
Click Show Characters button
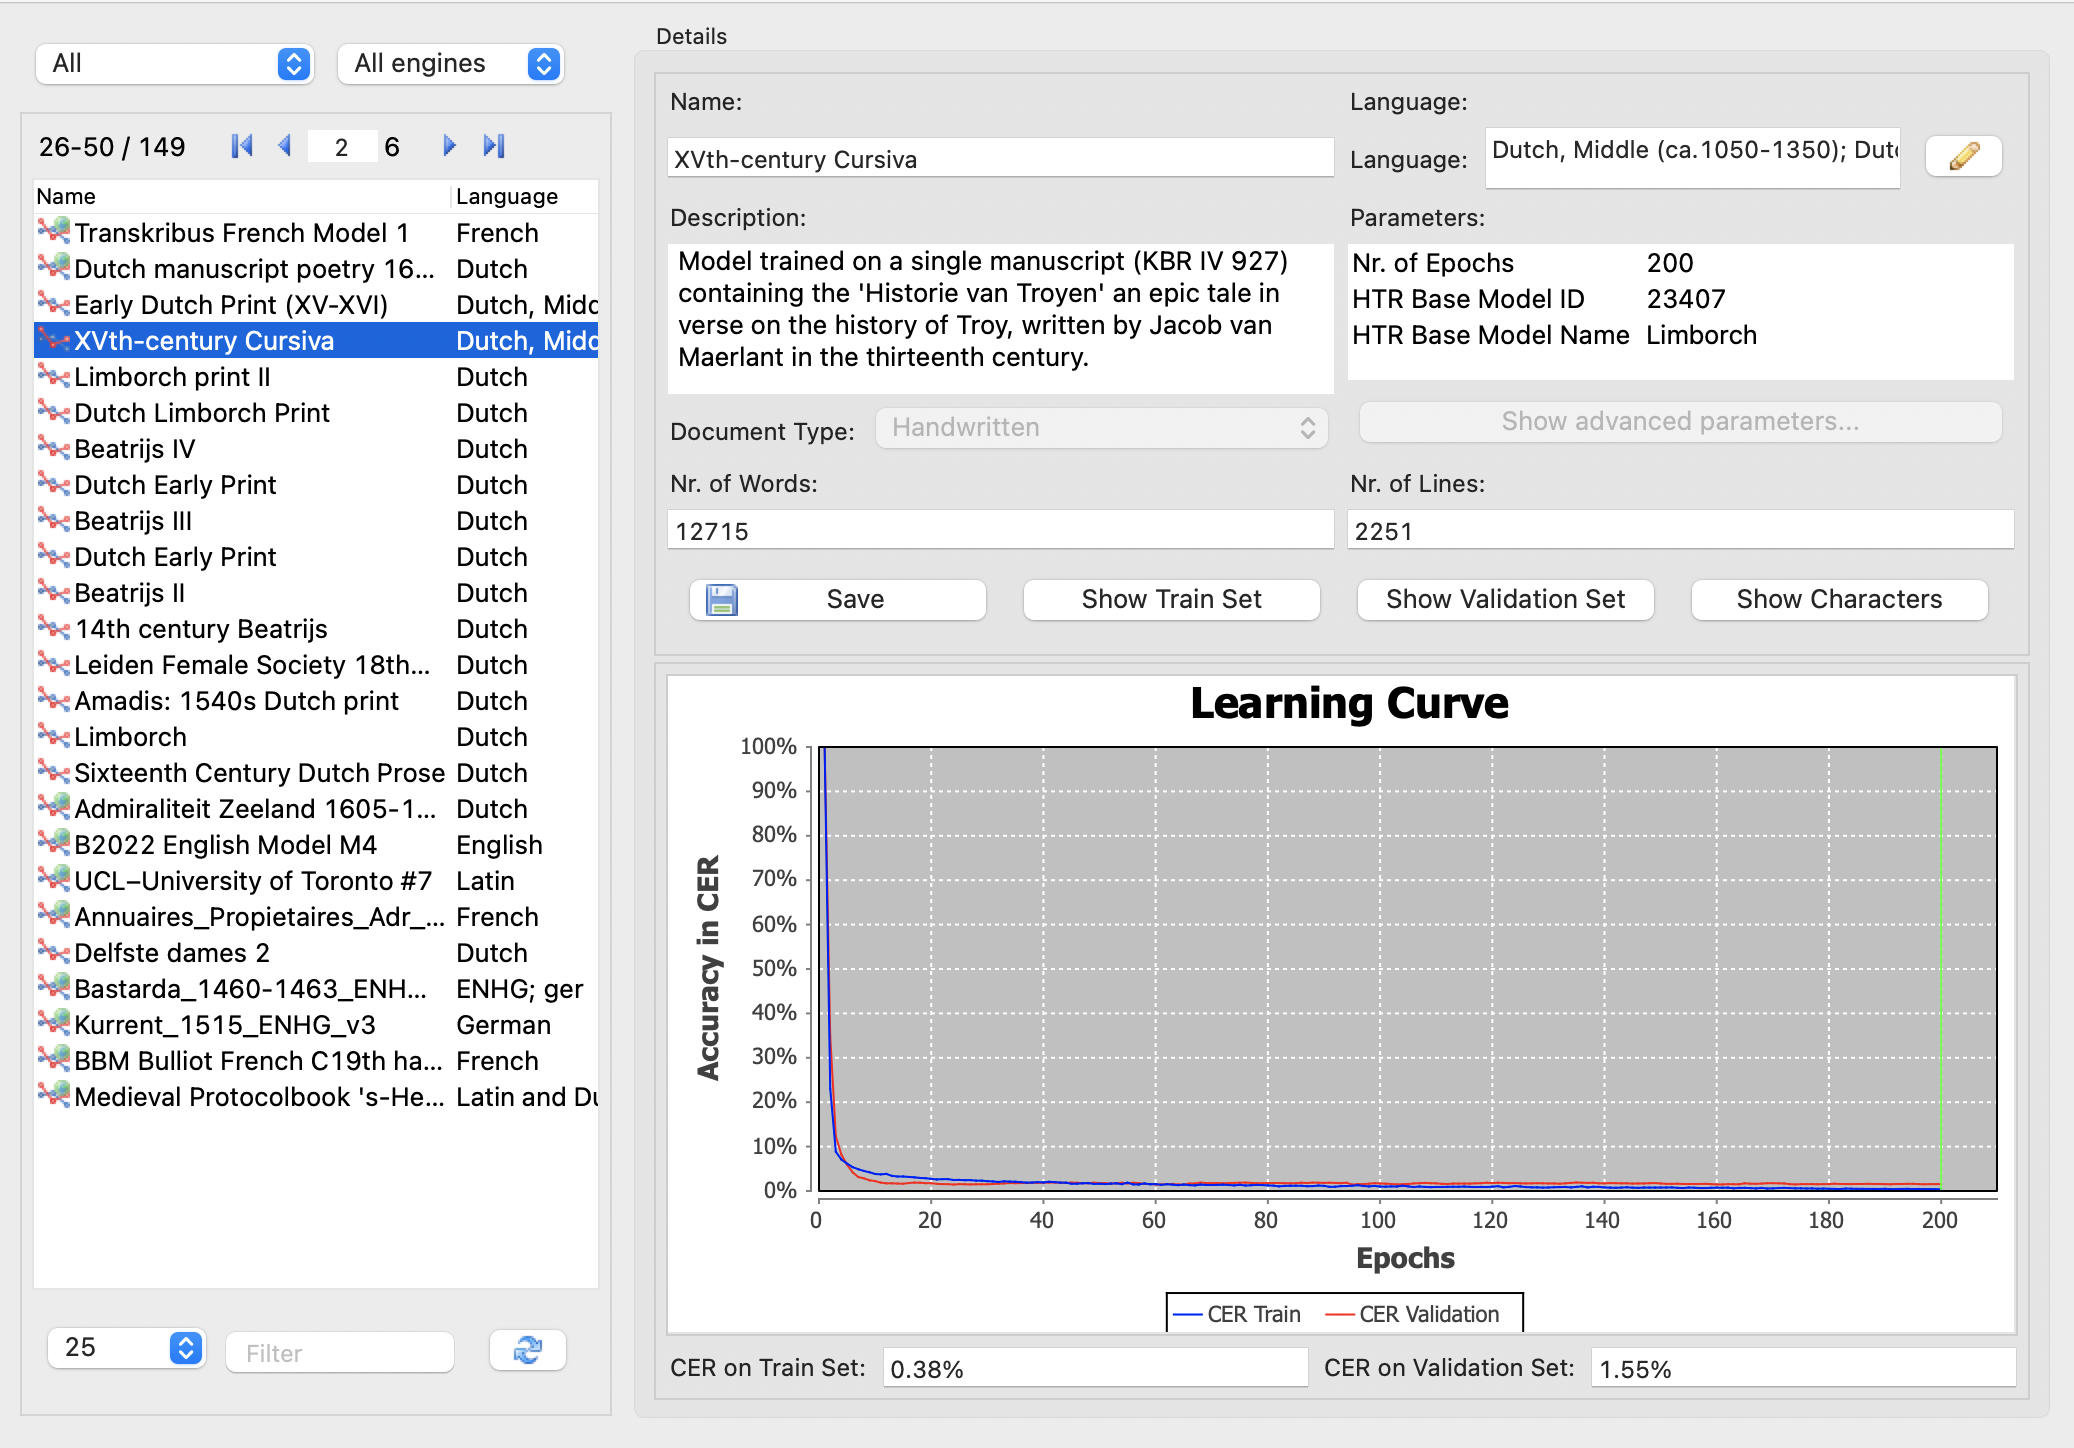click(1840, 600)
